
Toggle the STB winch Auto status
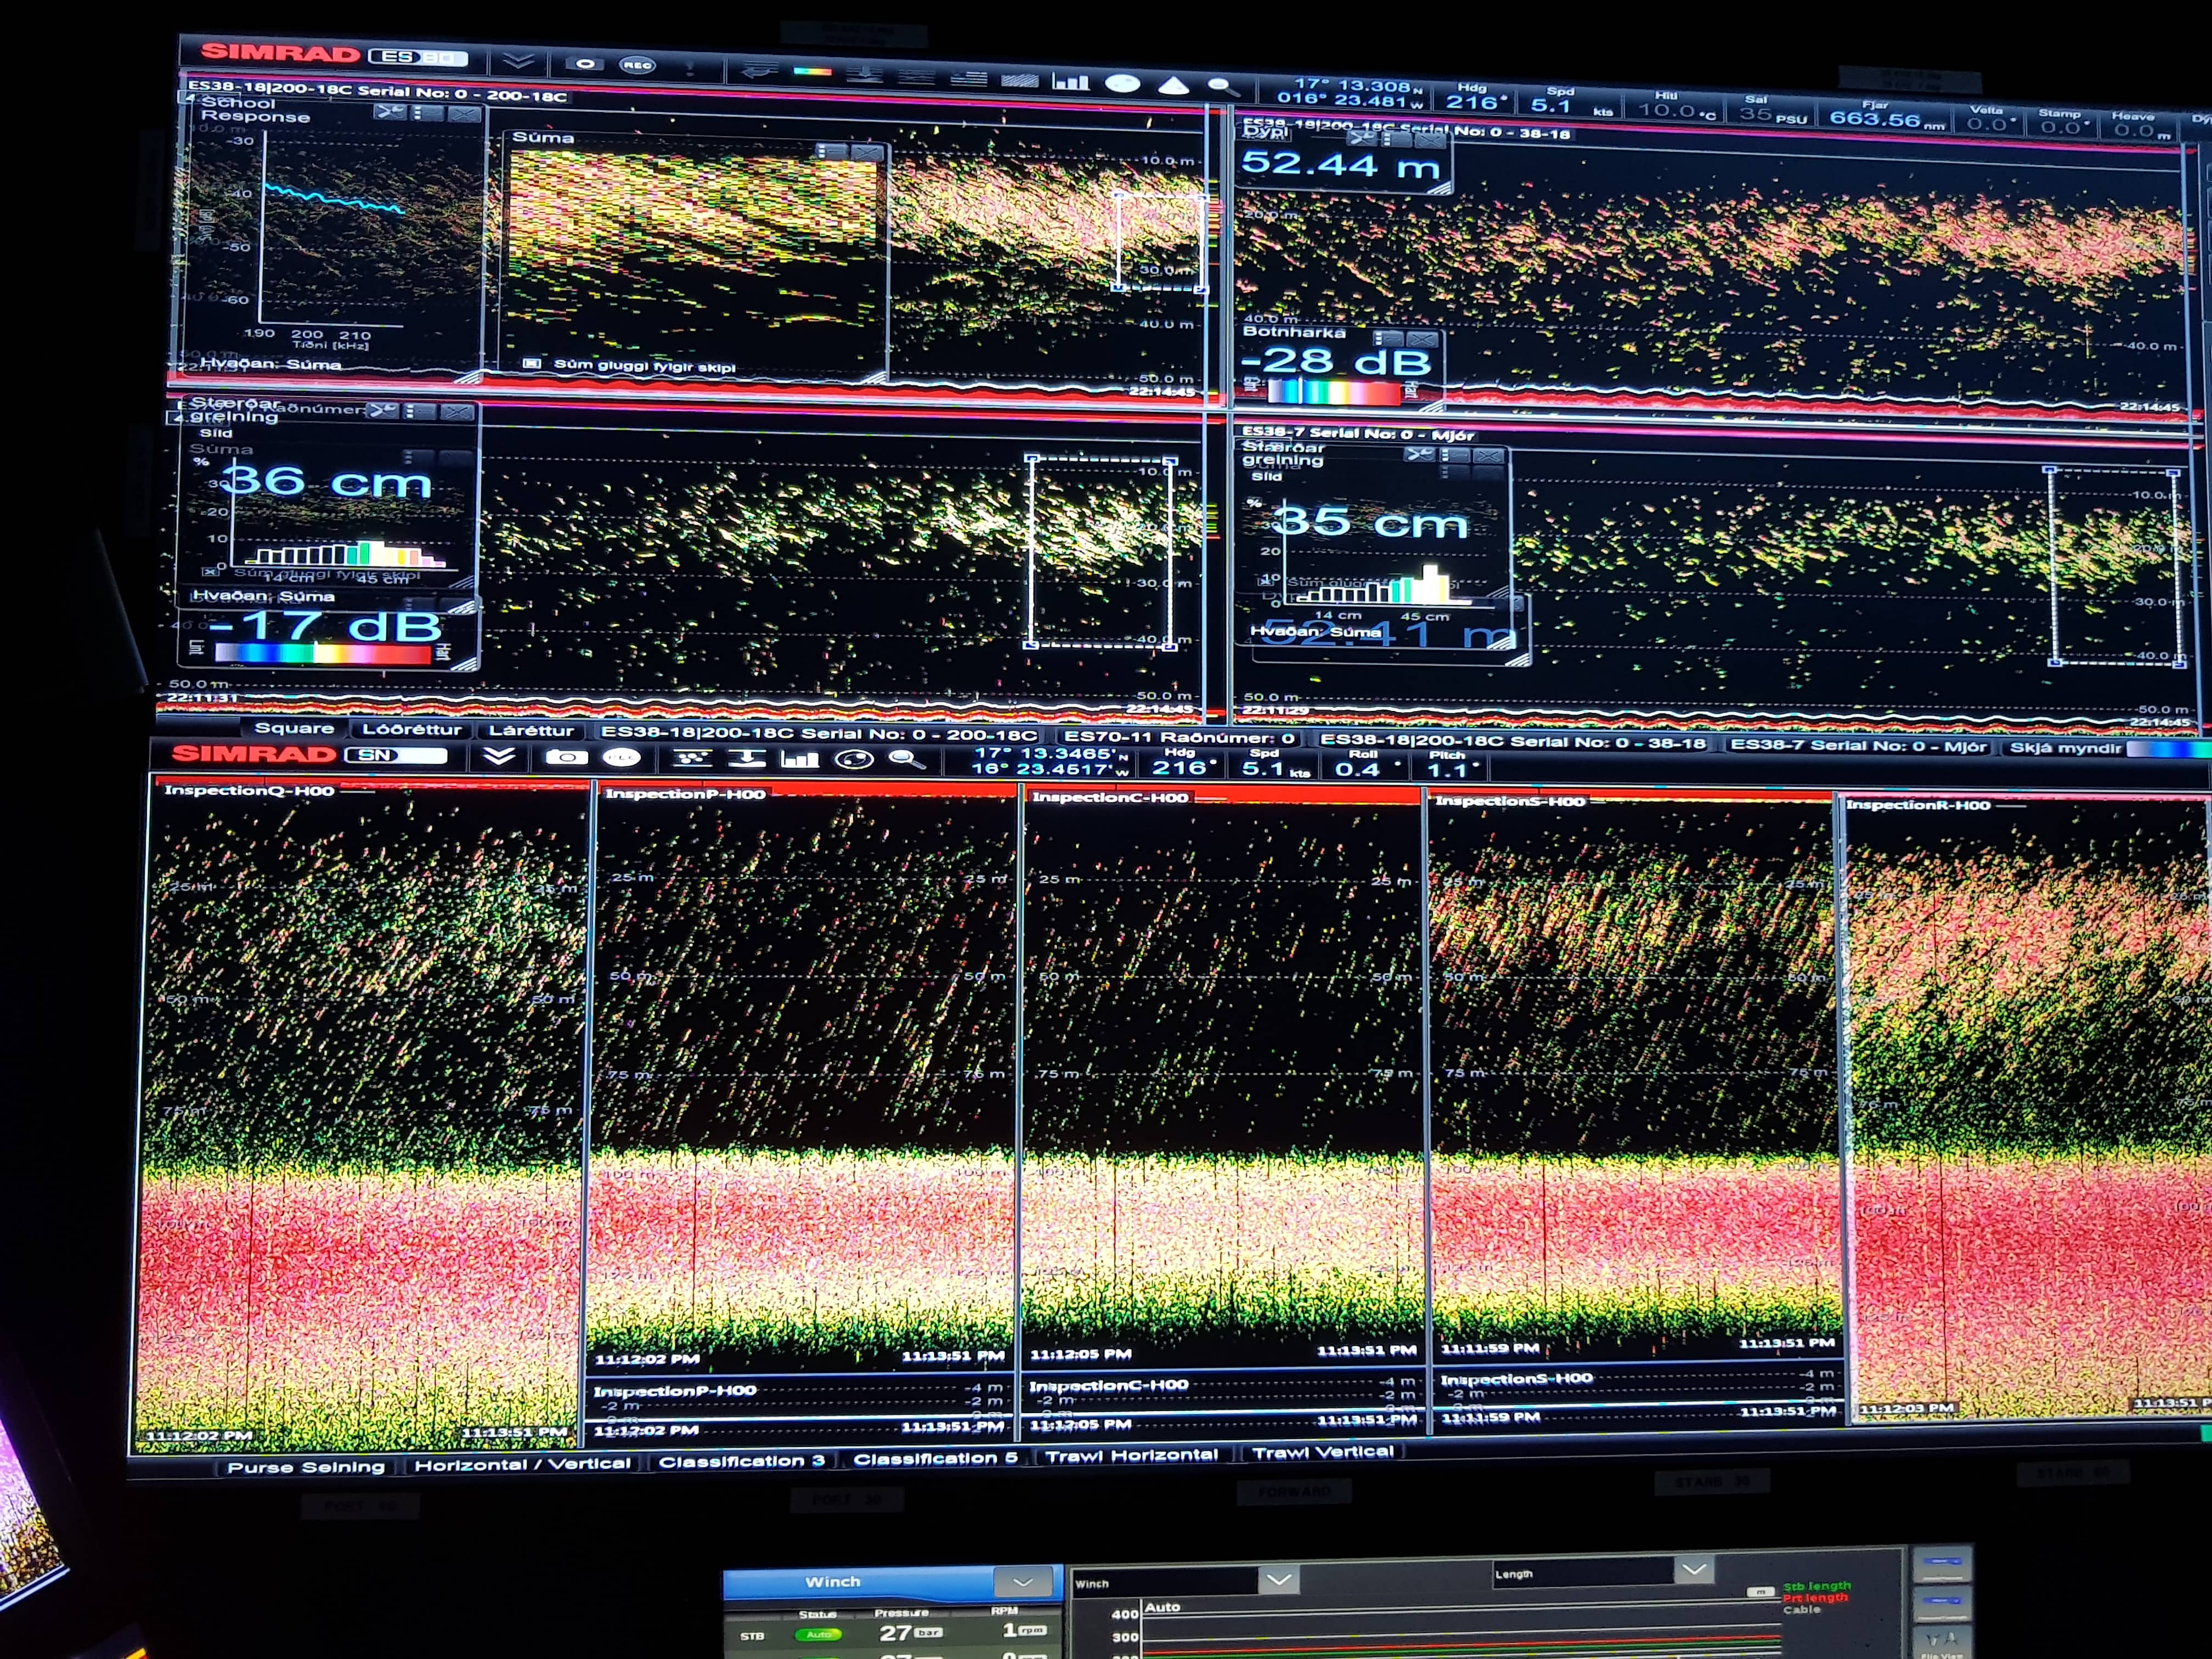[818, 1634]
